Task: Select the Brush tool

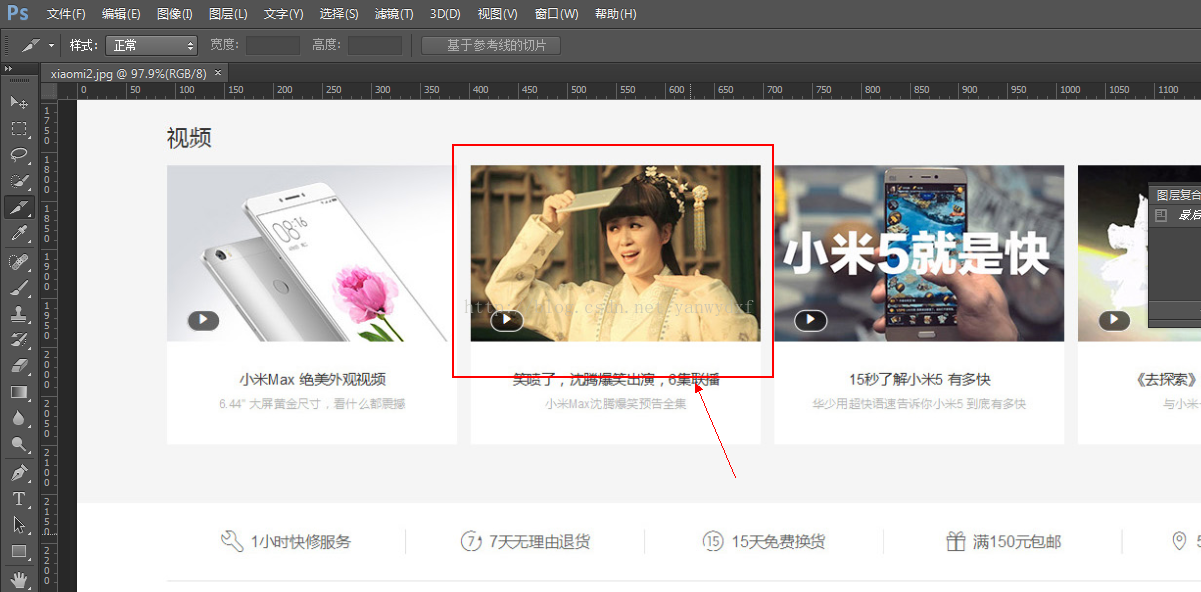Action: [19, 287]
